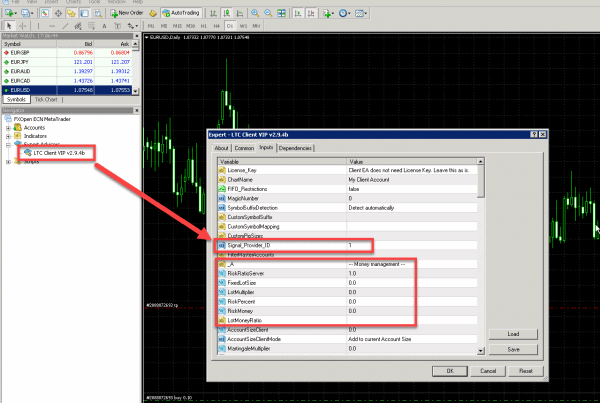Open the Dependencies tab
The height and width of the screenshot is (403, 600).
295,148
